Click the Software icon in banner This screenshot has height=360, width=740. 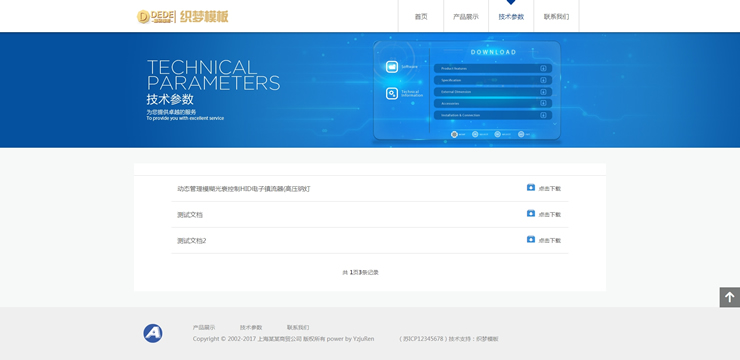pos(392,67)
